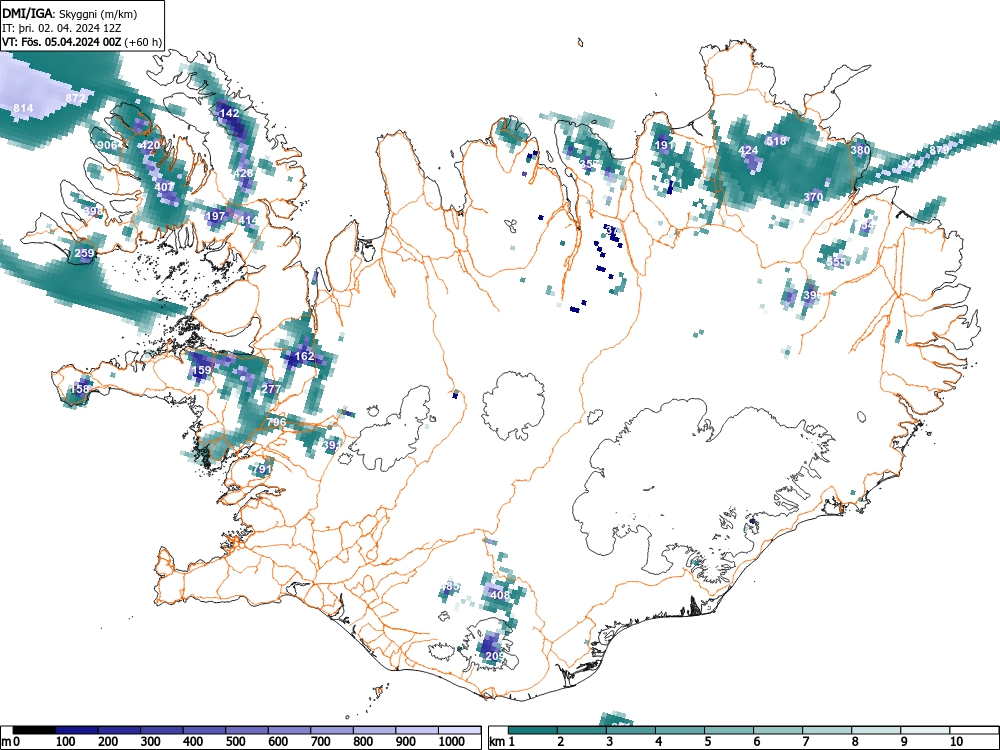Select the '518' visibility label
1000x750 pixels.
(x=776, y=141)
